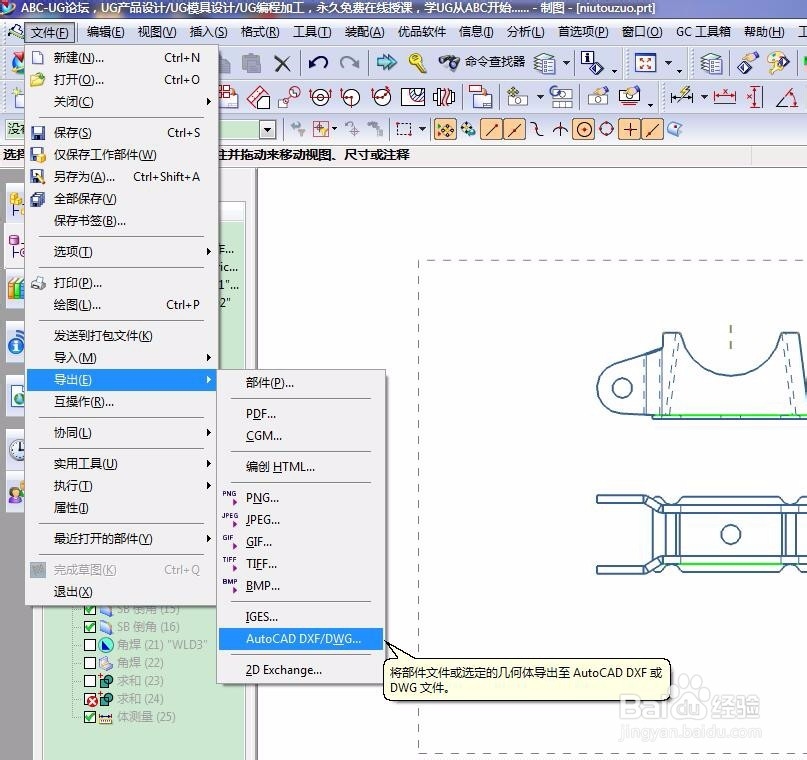This screenshot has height=760, width=807.
Task: Click the clock History sidebar icon
Action: tap(17, 449)
